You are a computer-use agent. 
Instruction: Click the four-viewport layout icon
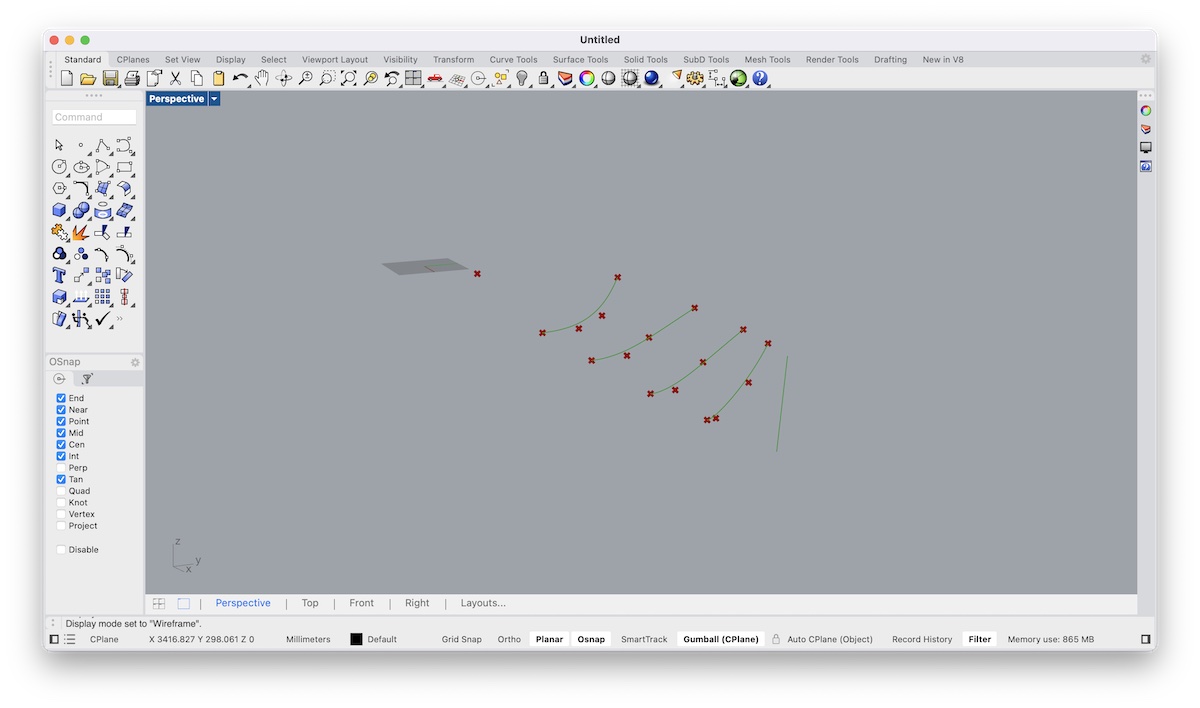coord(413,78)
